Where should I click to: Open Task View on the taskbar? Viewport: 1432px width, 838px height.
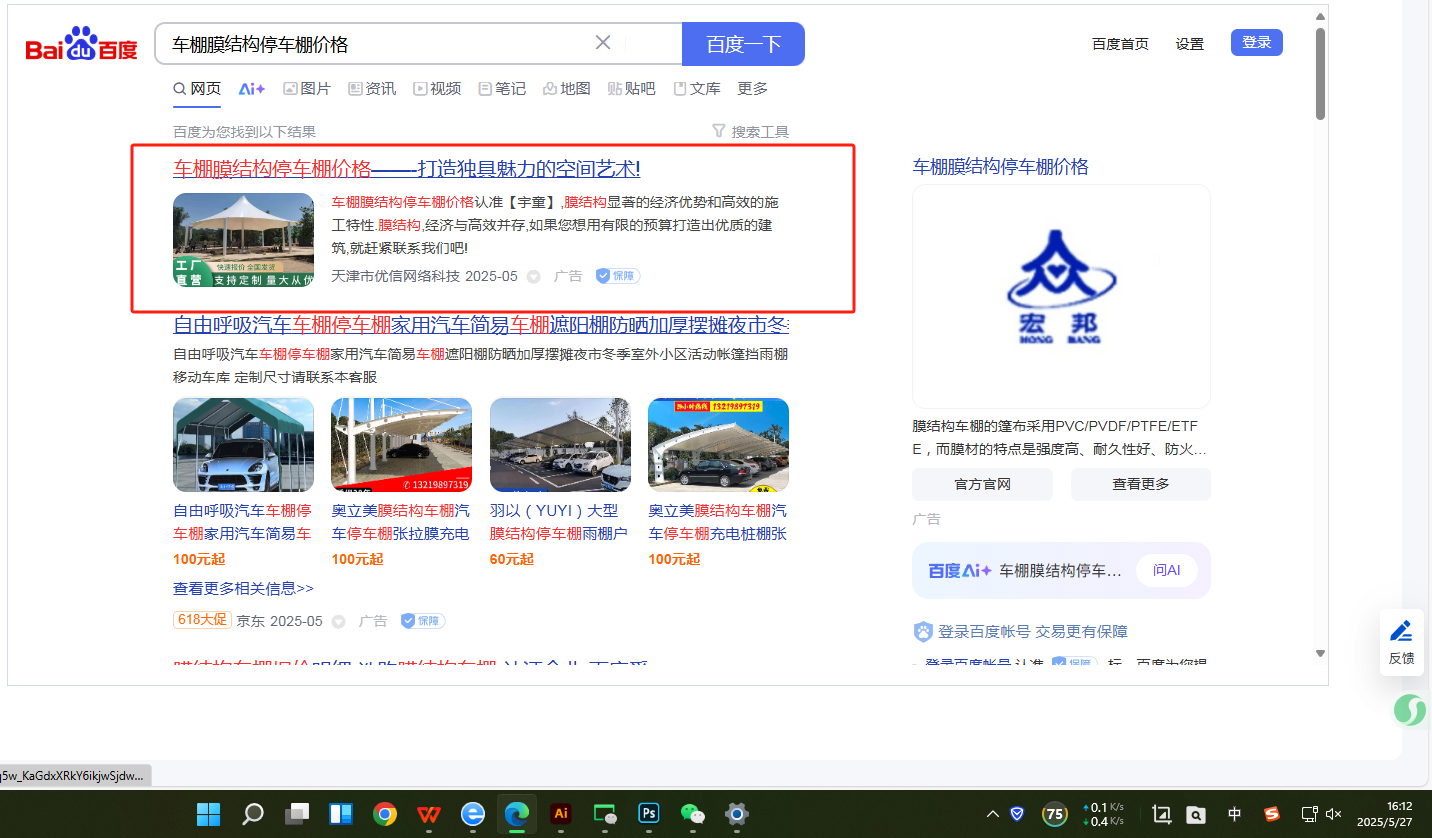[297, 814]
